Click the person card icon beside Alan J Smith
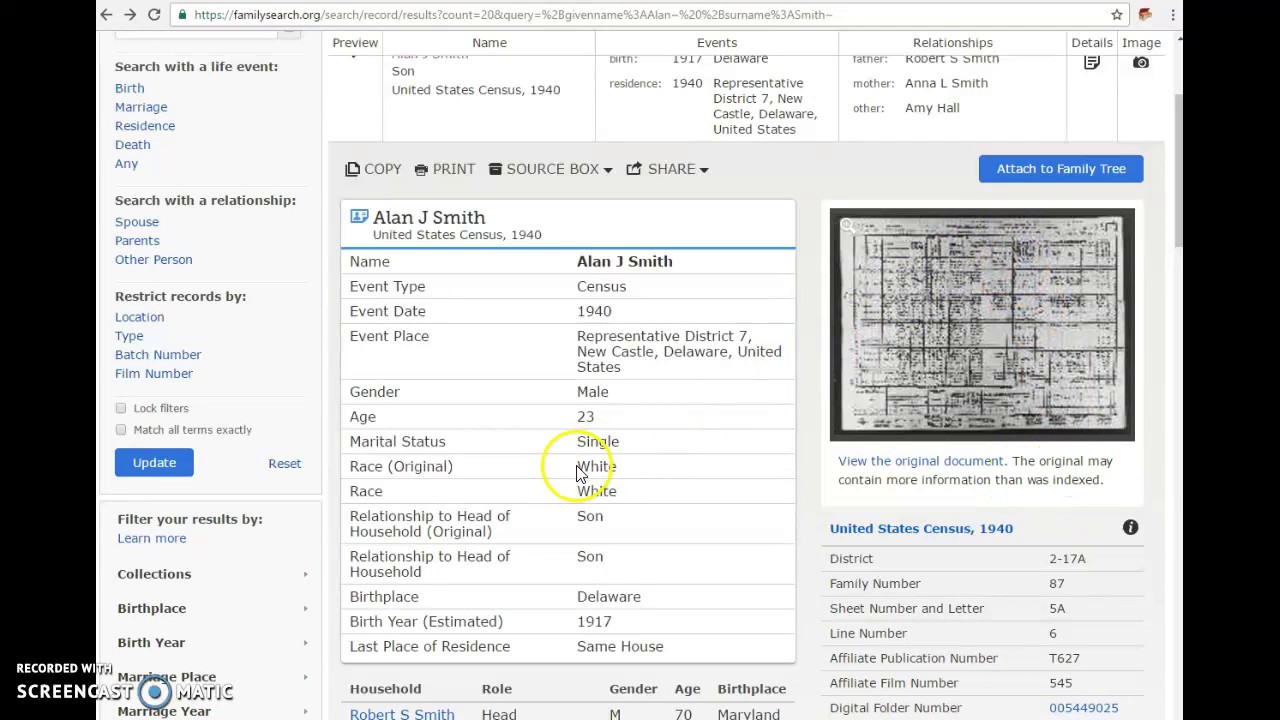Image resolution: width=1280 pixels, height=720 pixels. 359,217
